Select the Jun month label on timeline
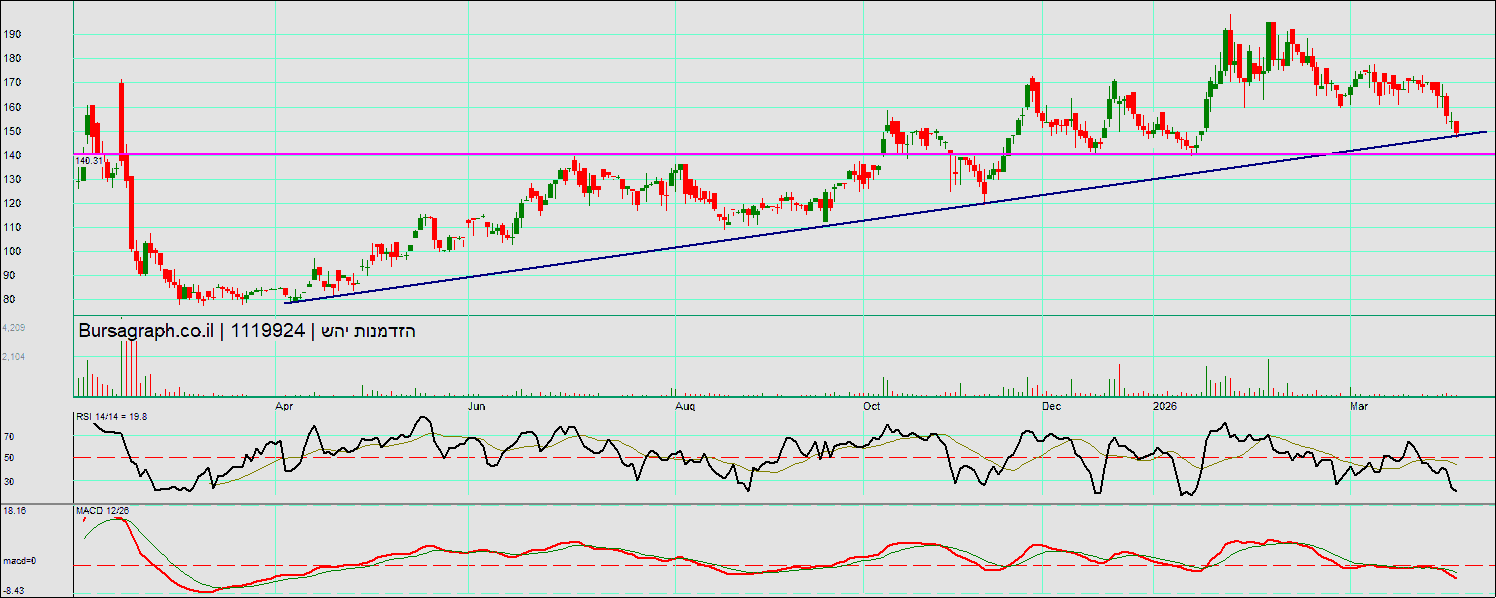 tap(476, 406)
